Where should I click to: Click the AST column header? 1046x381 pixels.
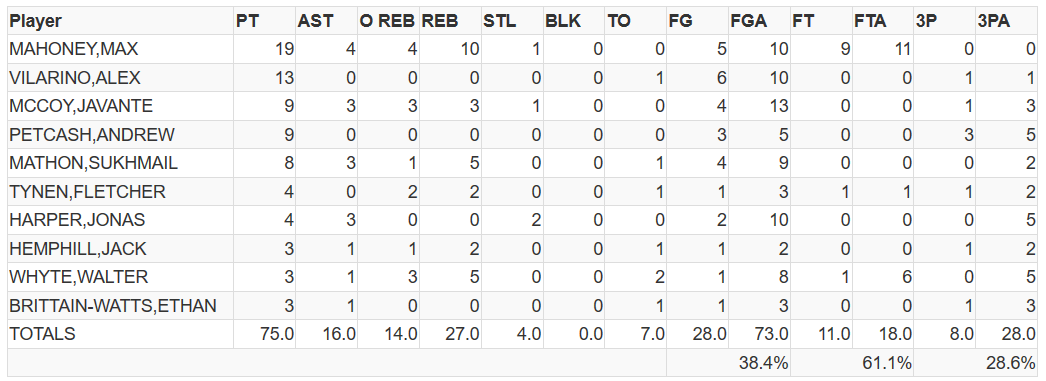pos(315,21)
